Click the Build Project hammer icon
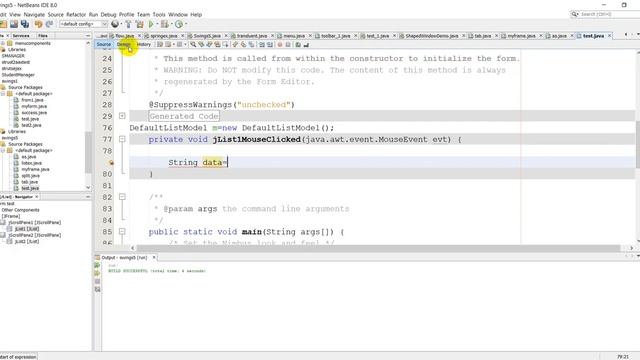This screenshot has height=360, width=640. [x=128, y=24]
